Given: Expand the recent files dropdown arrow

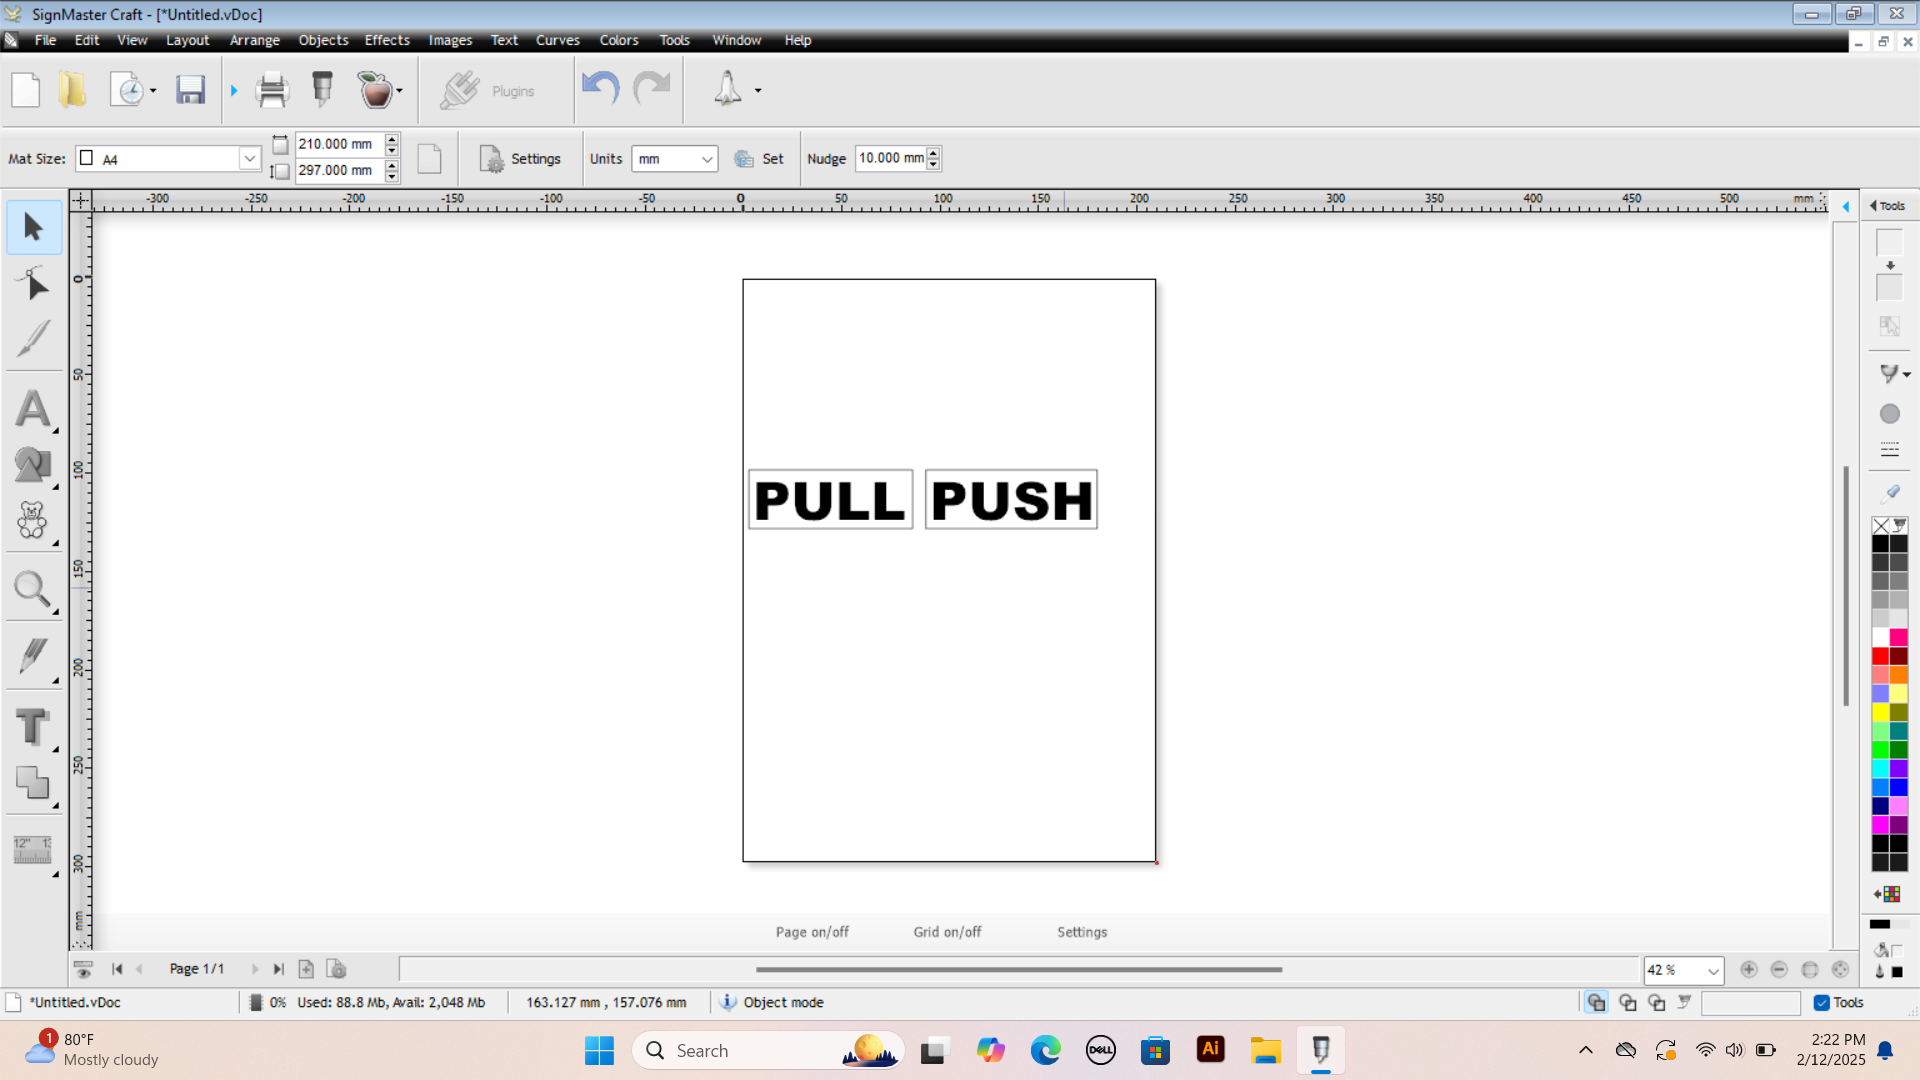Looking at the screenshot, I should [153, 91].
